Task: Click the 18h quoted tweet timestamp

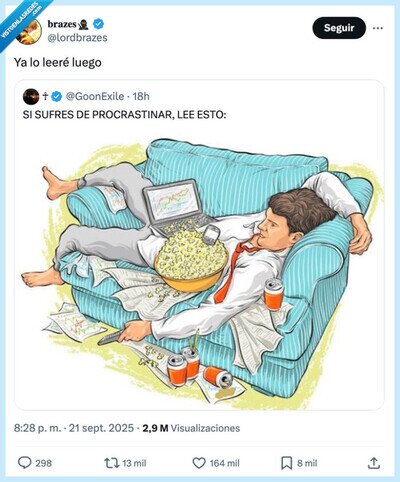Action: click(141, 97)
